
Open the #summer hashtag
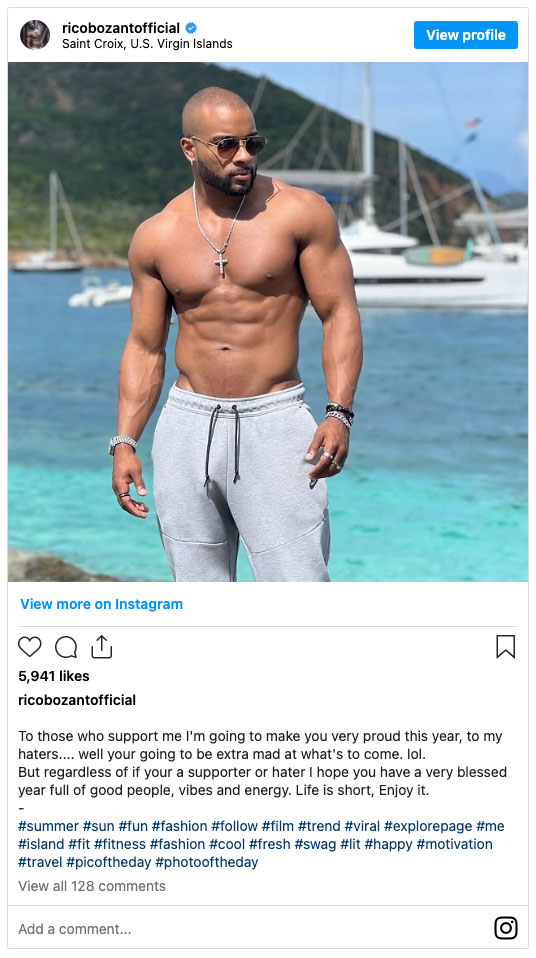pos(48,826)
